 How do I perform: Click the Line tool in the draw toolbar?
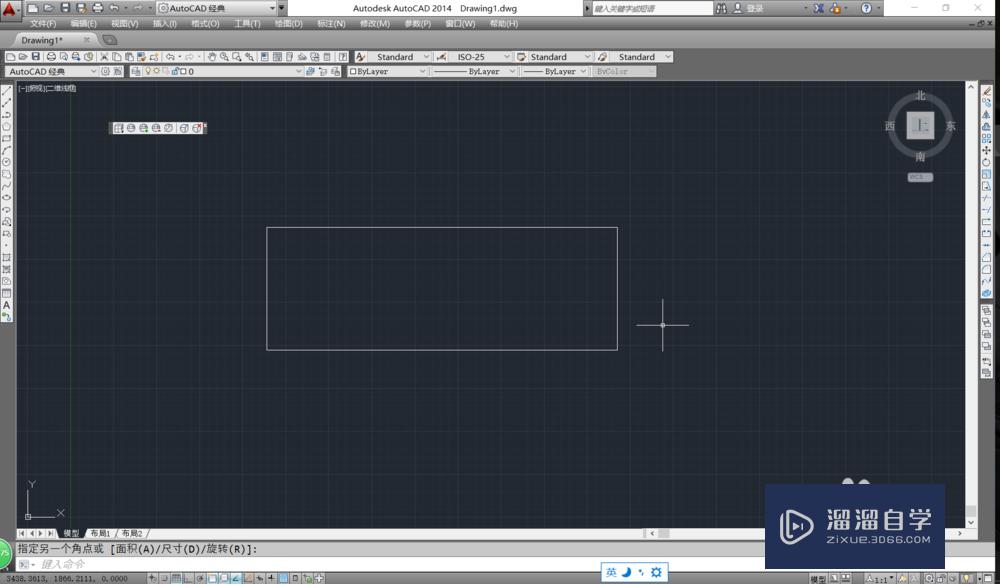(x=7, y=91)
